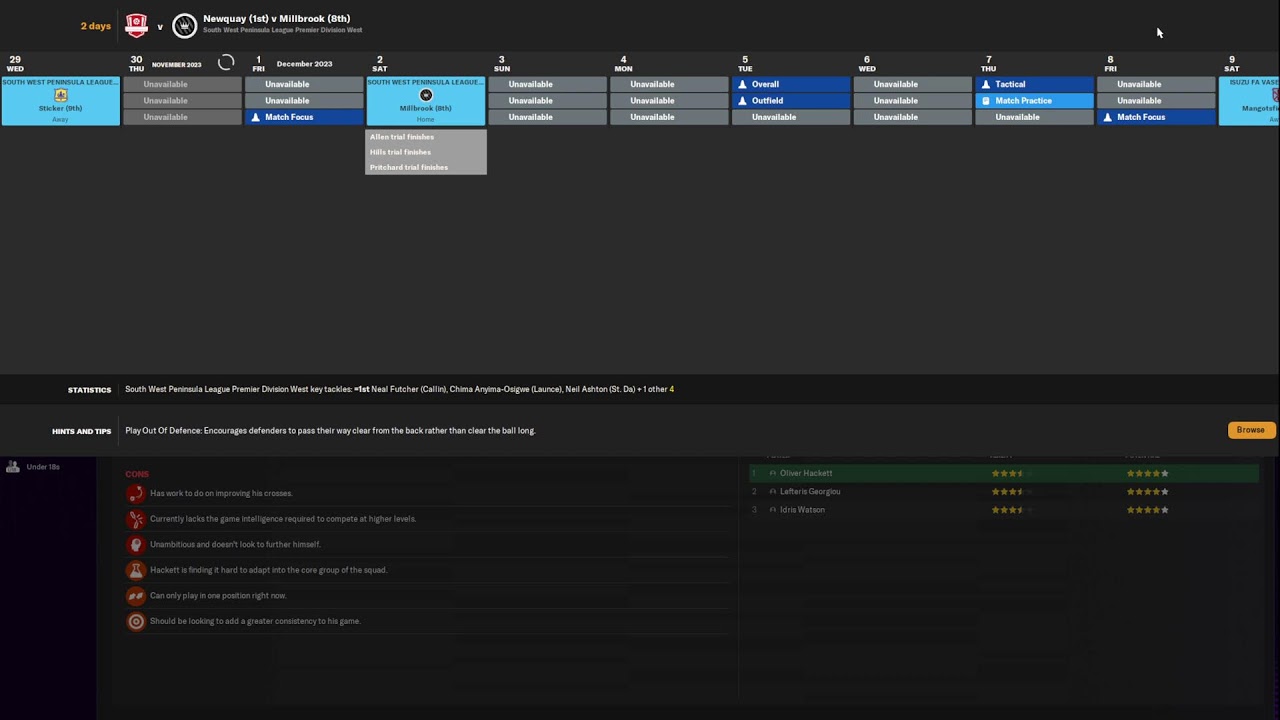Select the one position boots icon
The width and height of the screenshot is (1280, 720).
[136, 596]
